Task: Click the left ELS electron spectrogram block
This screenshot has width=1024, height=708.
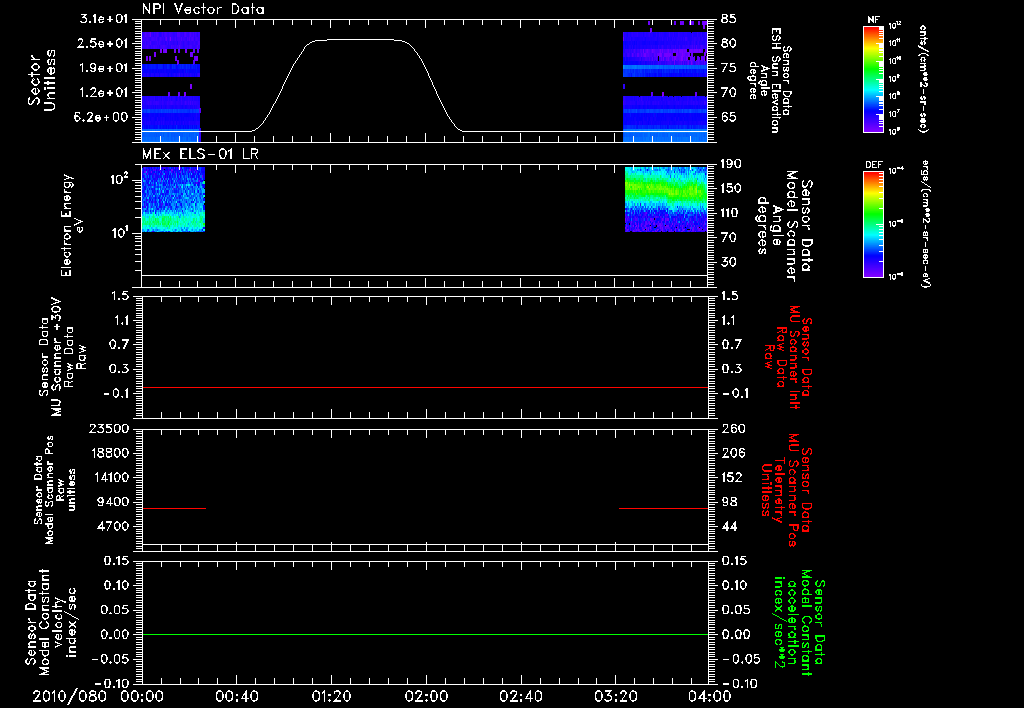Action: [173, 199]
